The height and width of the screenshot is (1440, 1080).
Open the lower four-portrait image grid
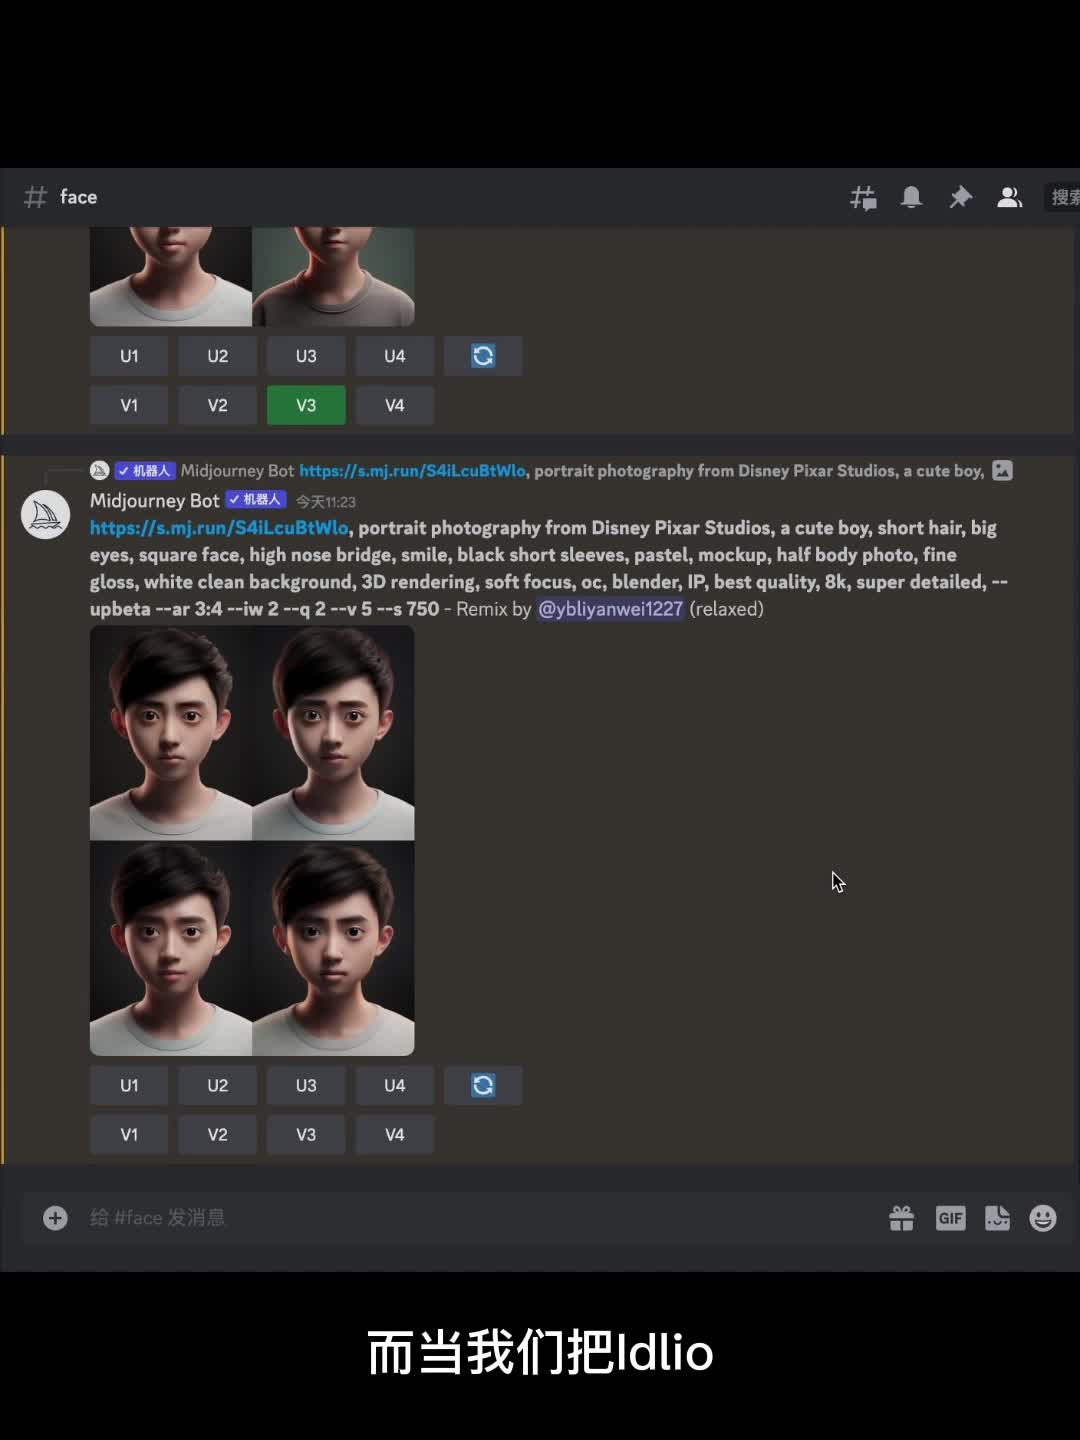[x=252, y=841]
